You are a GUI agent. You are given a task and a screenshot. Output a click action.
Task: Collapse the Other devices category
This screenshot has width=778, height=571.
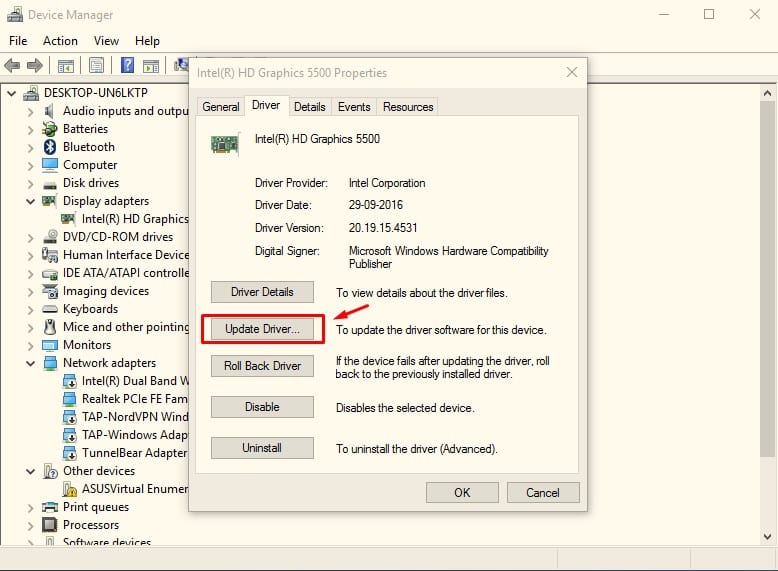tap(30, 471)
